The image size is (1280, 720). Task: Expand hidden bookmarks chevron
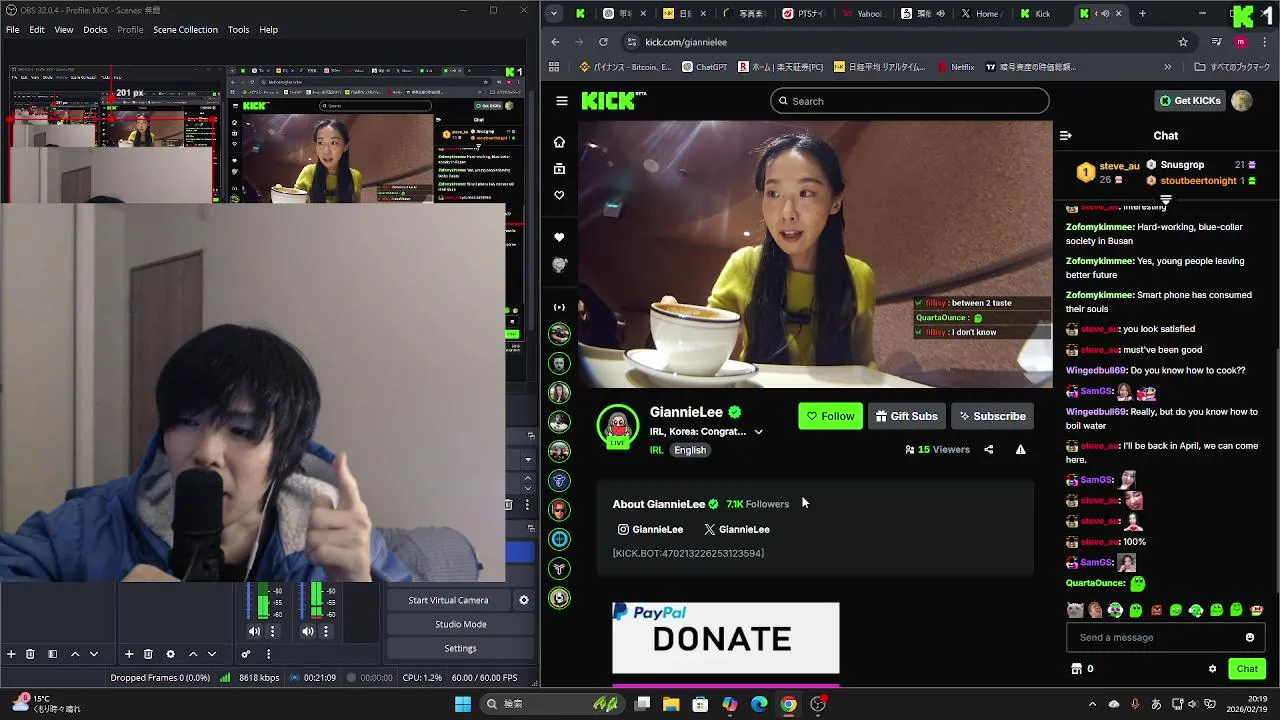pos(1167,67)
